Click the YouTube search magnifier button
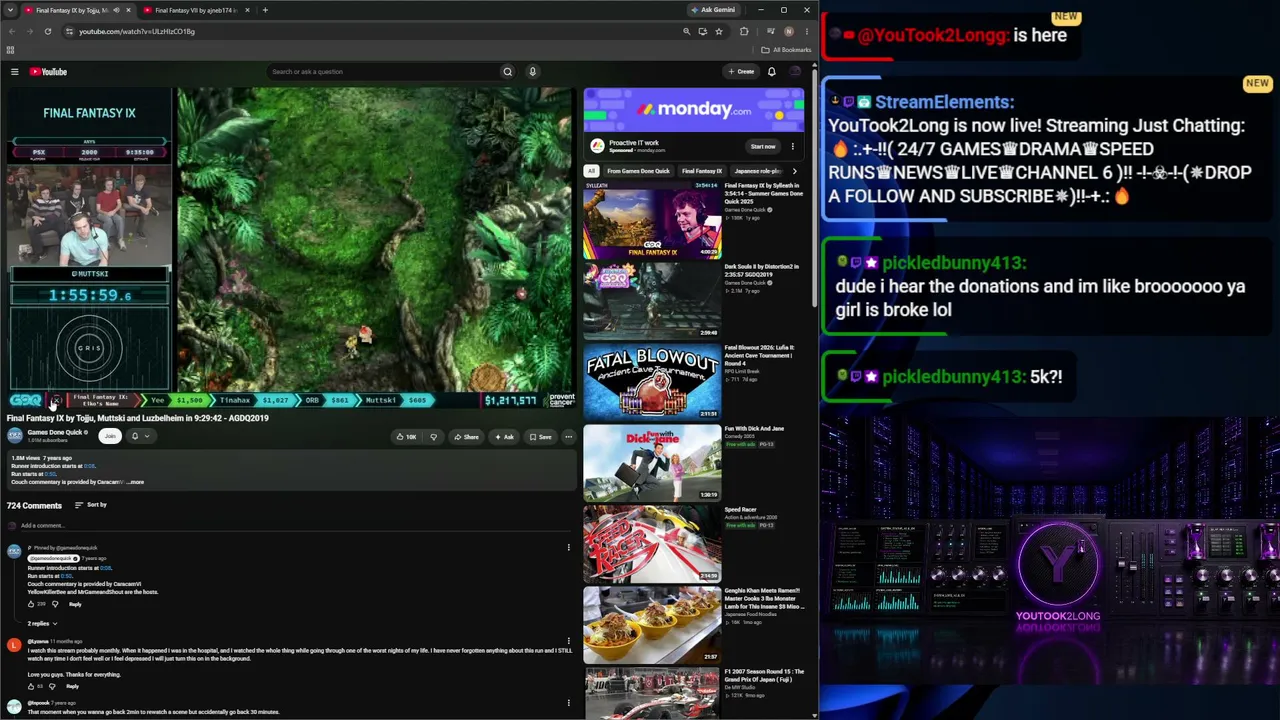Viewport: 1280px width, 720px height. tap(507, 72)
